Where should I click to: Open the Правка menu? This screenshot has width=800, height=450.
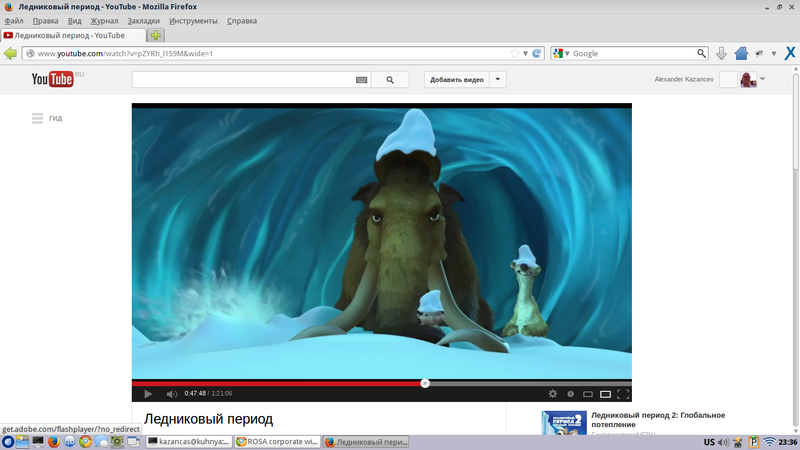tap(45, 21)
